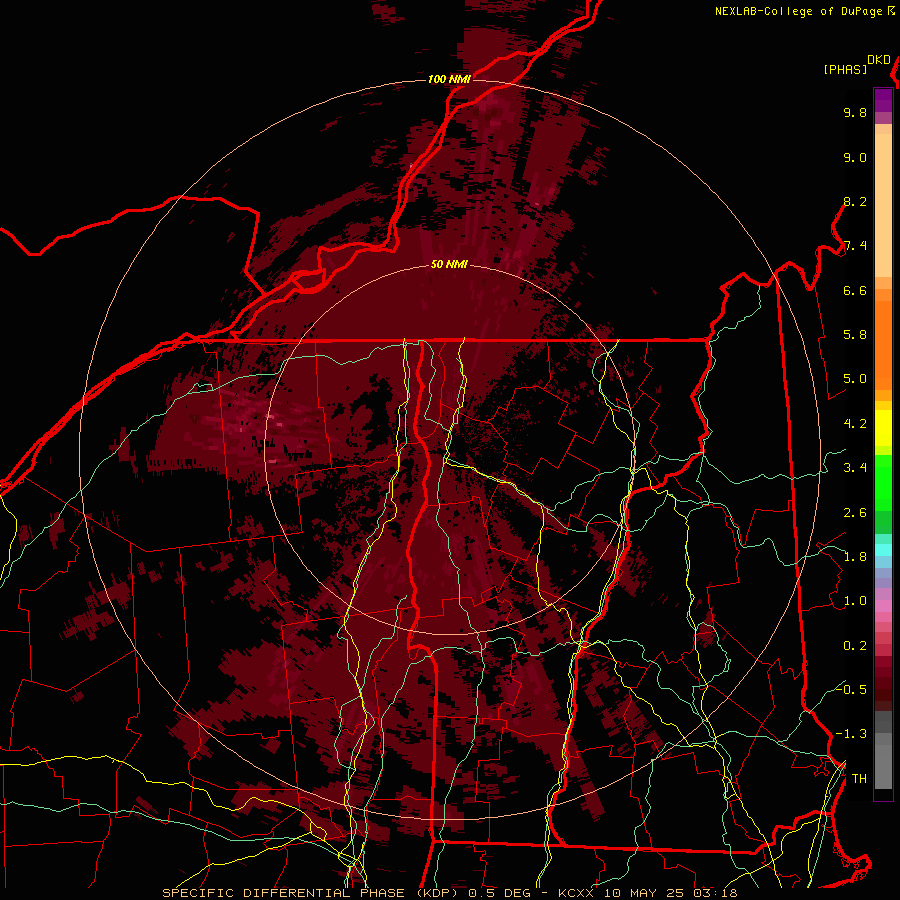
Task: Click the 1.8 color scale value
Action: pos(855,557)
